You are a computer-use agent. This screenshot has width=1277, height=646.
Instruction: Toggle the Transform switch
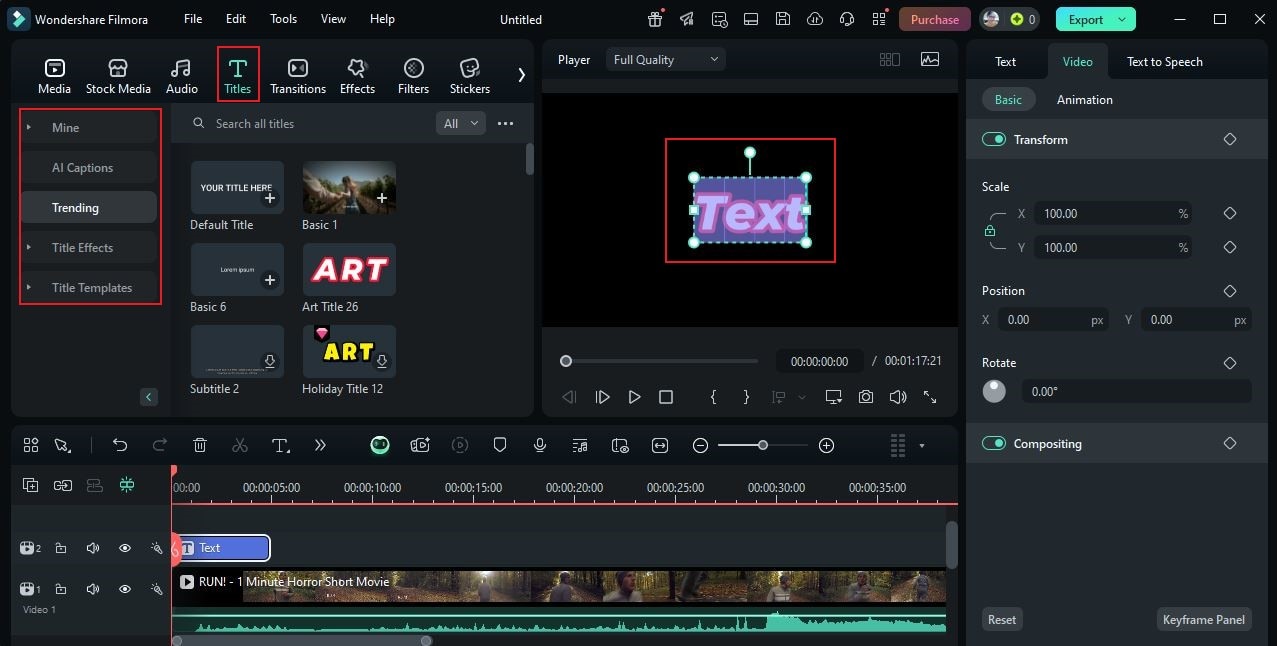pos(993,139)
